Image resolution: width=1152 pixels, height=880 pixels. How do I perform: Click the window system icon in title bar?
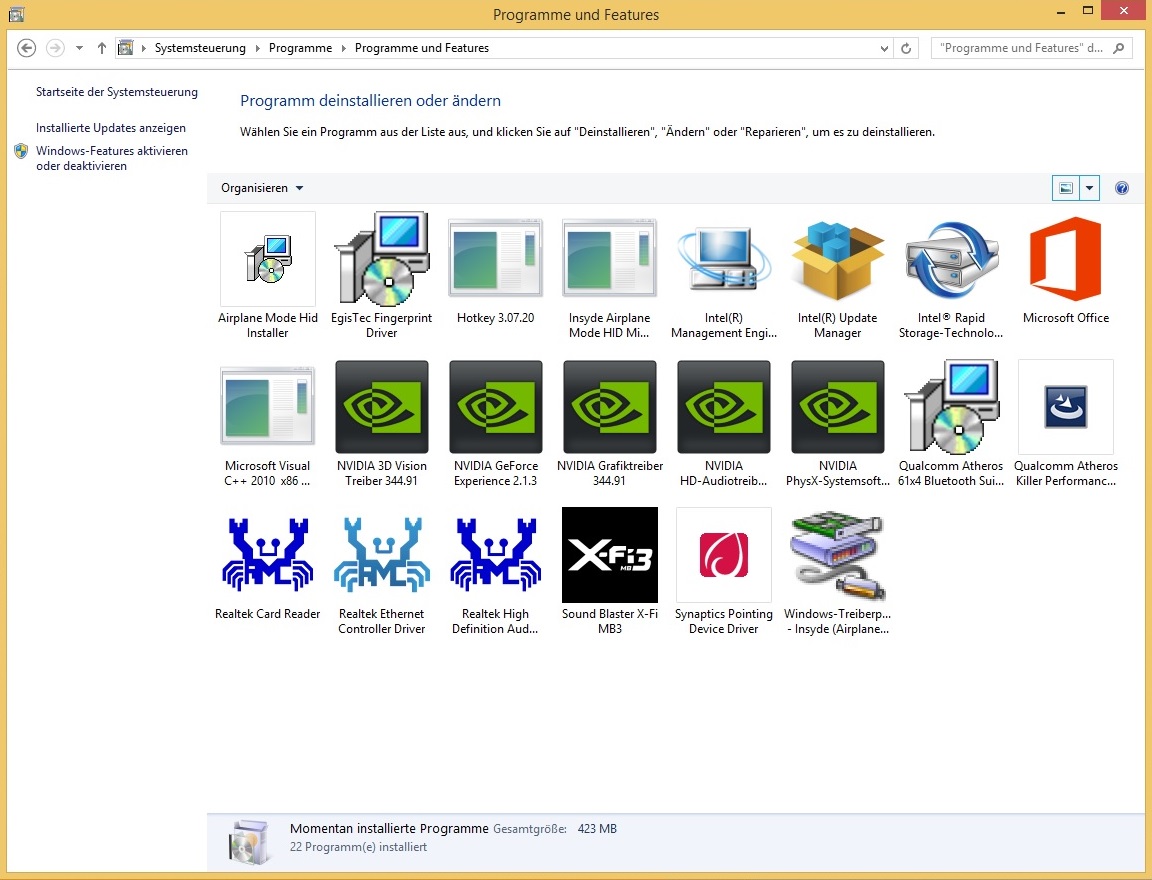click(16, 14)
